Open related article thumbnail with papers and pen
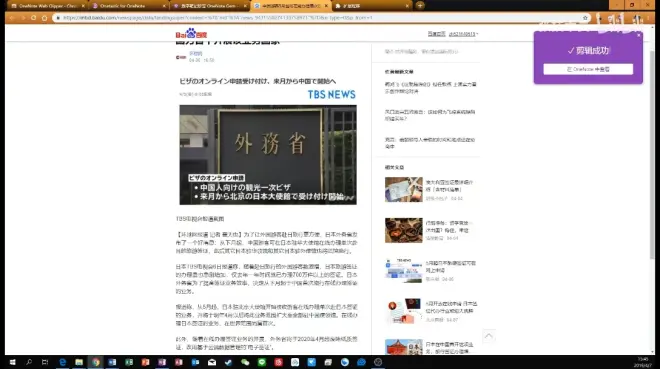This screenshot has width=660, height=369. click(x=403, y=189)
